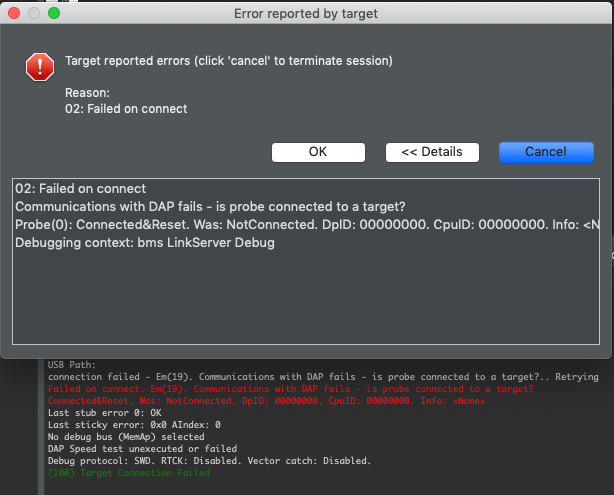The width and height of the screenshot is (614, 495).
Task: Select the first '02: Failed on connect' line in details
Action: coord(80,188)
